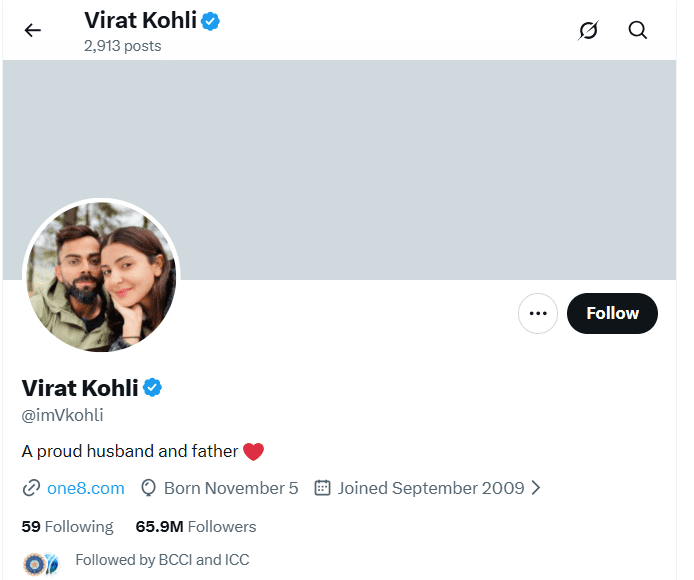Click the circle-slash icon in the header
Screen dimensions: 694x580
pos(588,30)
